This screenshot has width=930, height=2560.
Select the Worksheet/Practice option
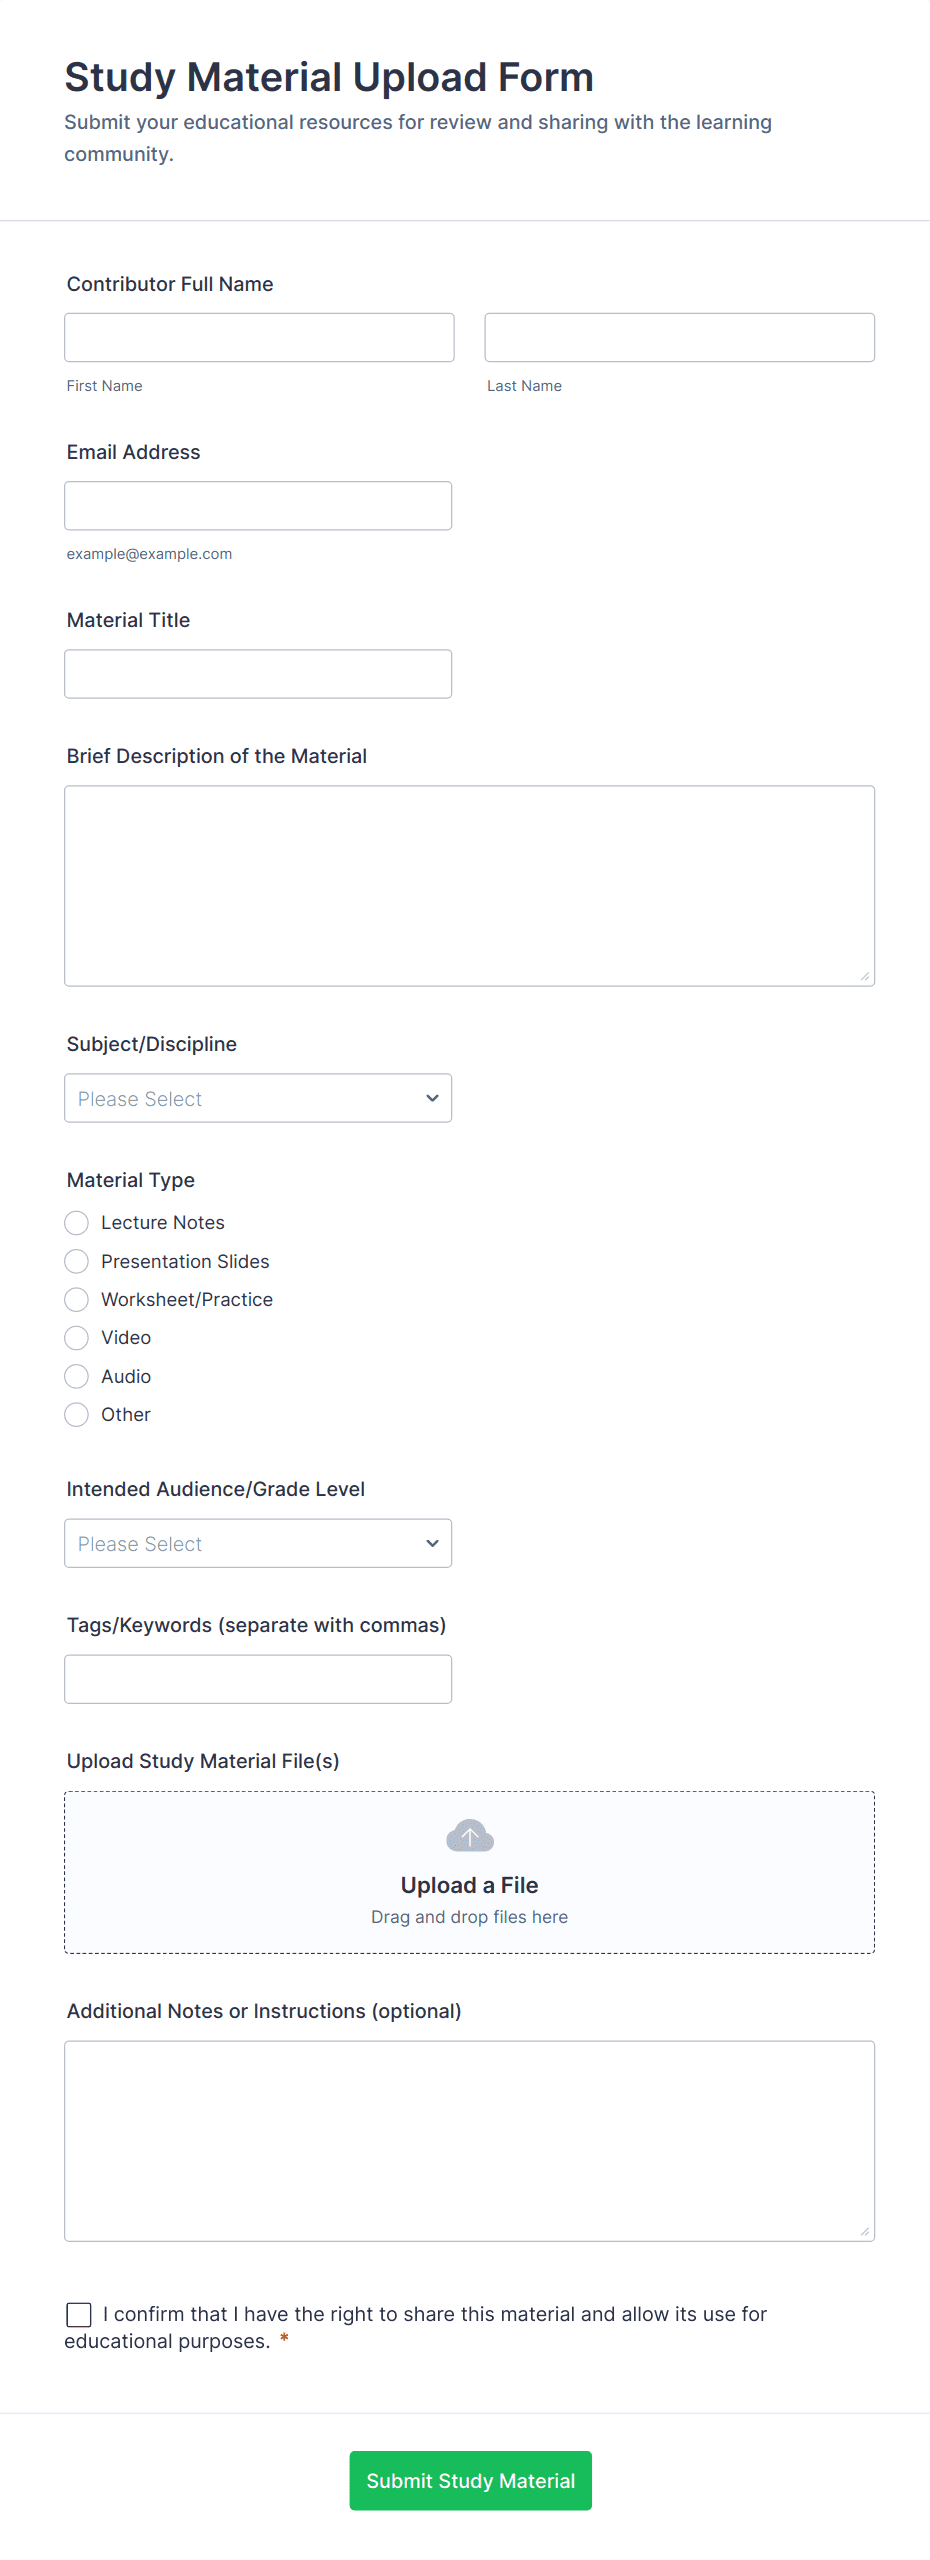(x=77, y=1299)
